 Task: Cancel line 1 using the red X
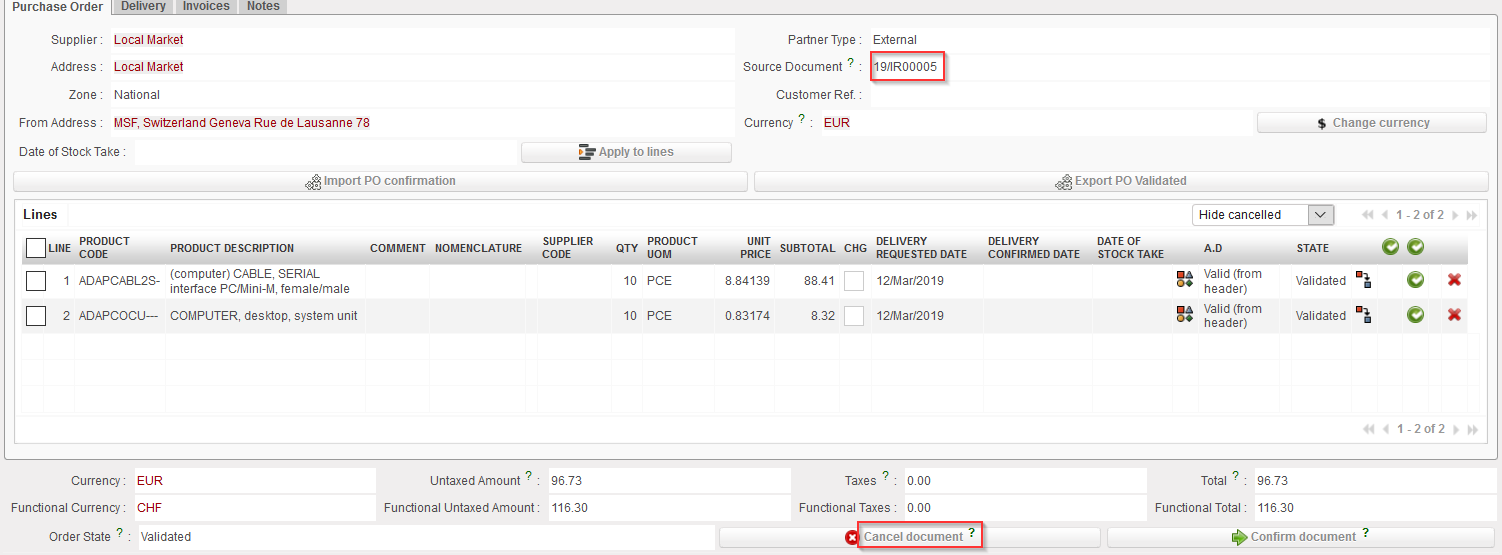(x=1454, y=280)
